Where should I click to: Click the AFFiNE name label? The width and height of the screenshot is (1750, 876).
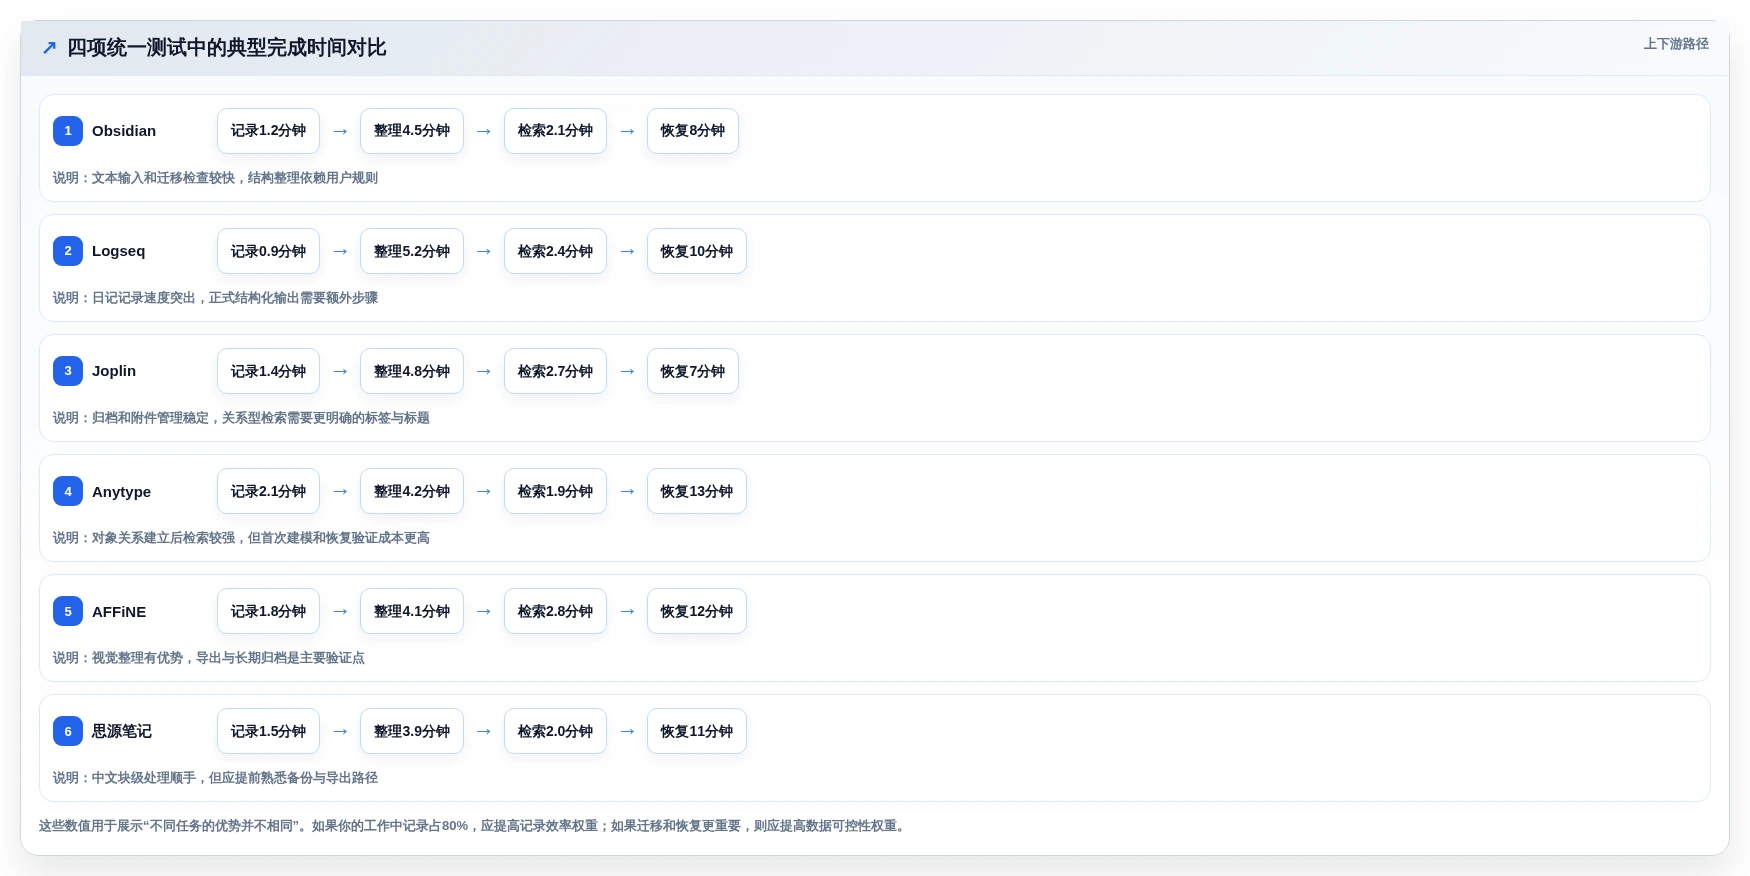(119, 611)
